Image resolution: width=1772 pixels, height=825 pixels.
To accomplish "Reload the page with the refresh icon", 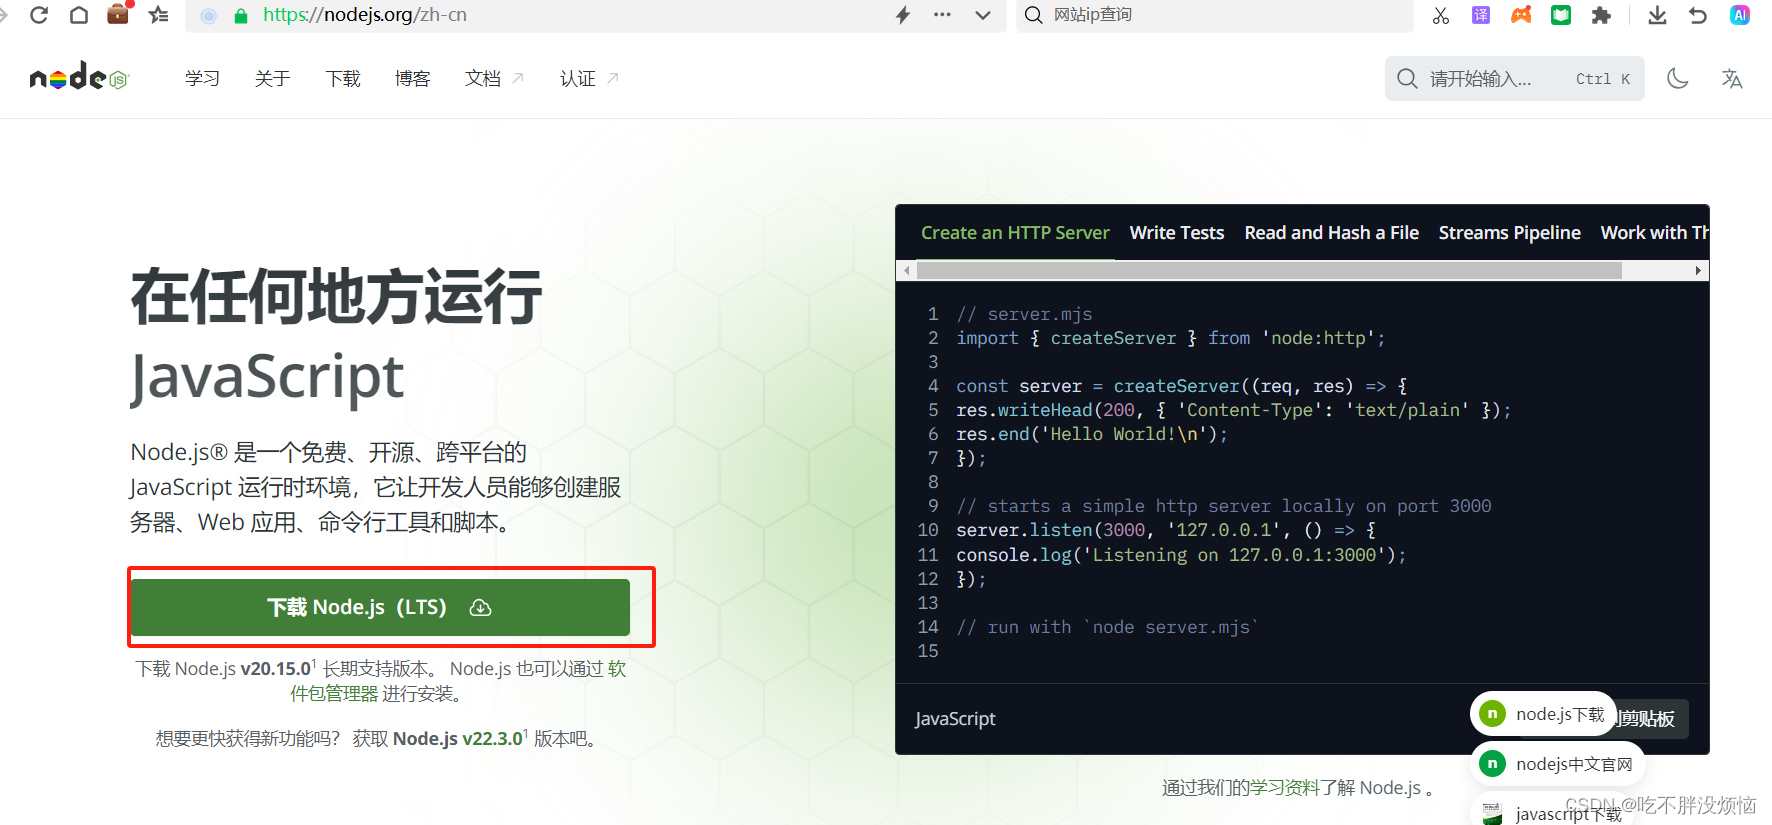I will click(39, 15).
